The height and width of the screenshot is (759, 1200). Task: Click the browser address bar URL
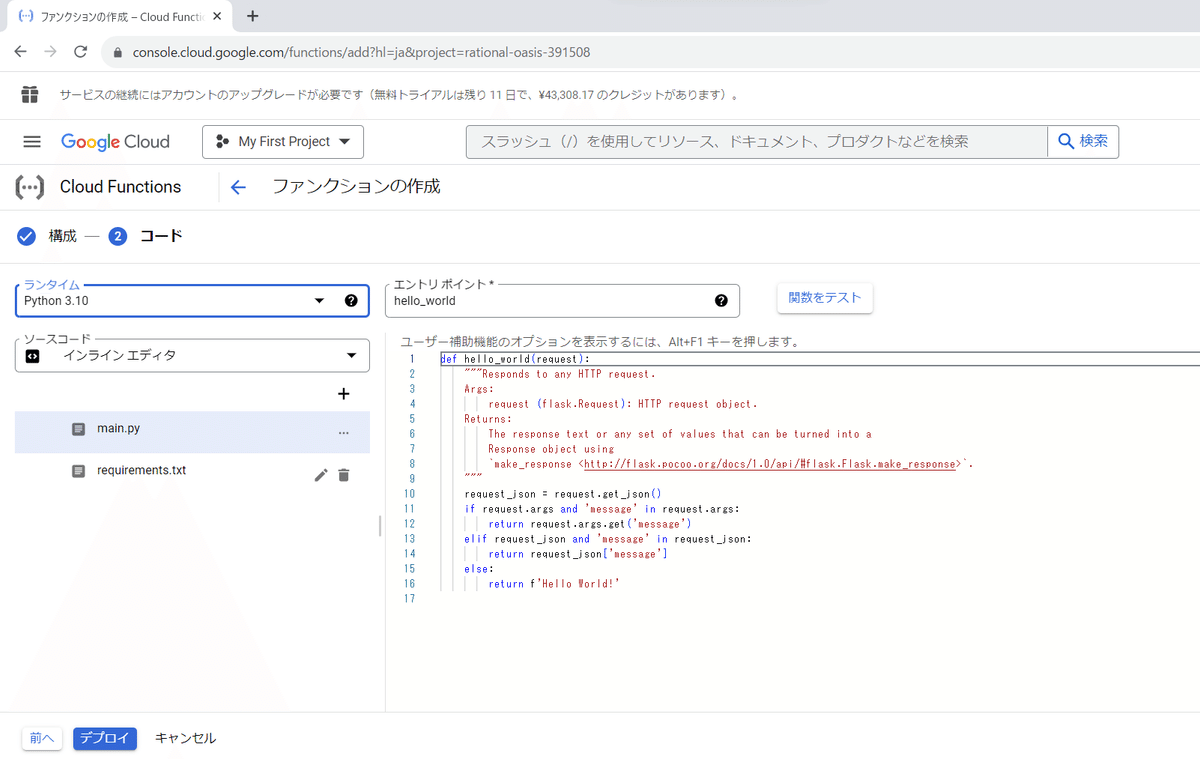pyautogui.click(x=361, y=52)
